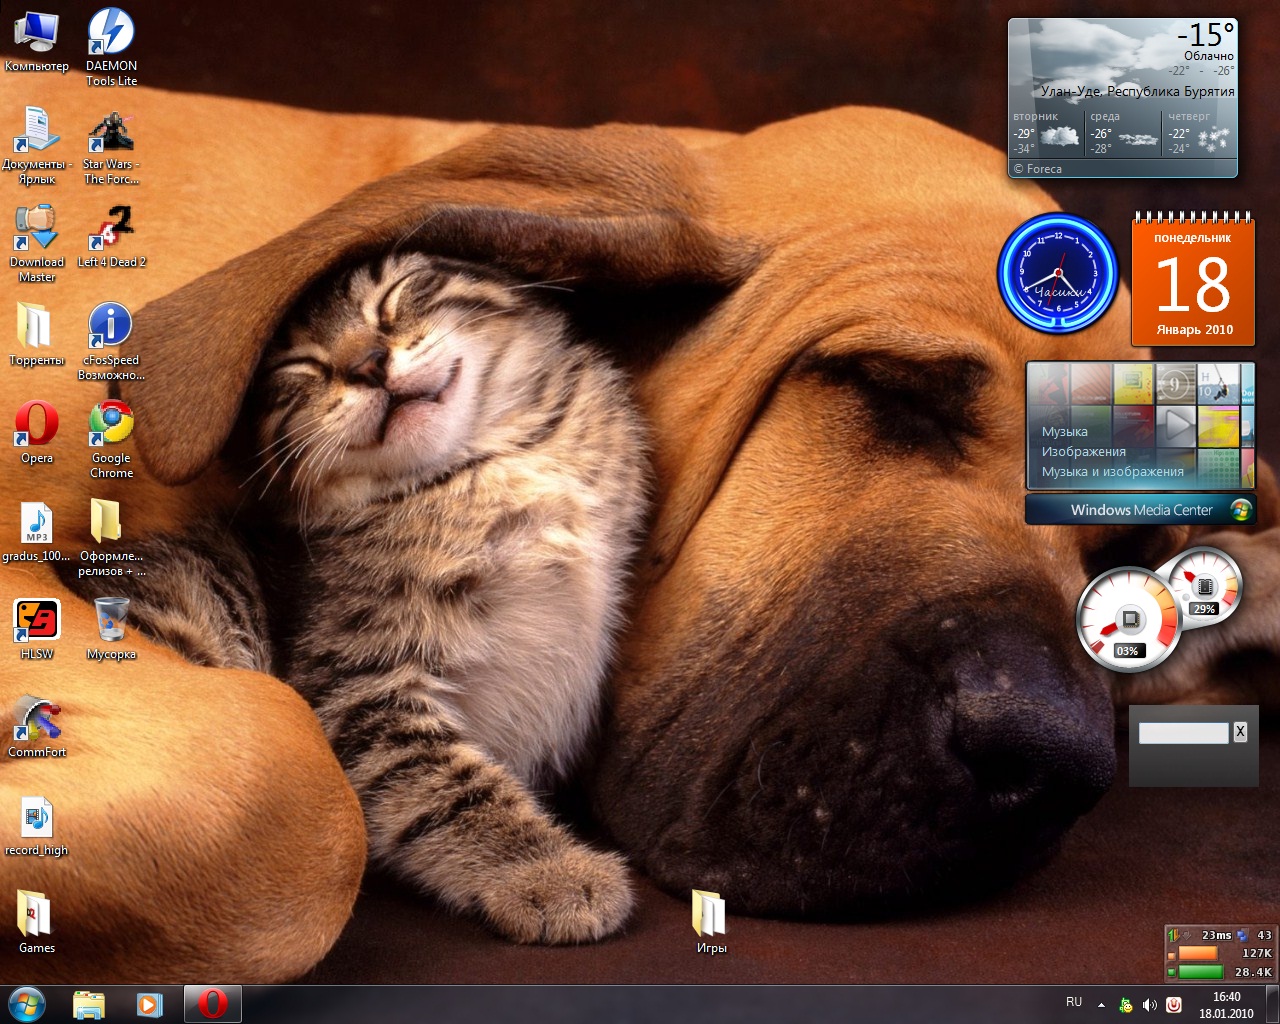Click the volume speaker tray icon
The height and width of the screenshot is (1024, 1280).
tap(1150, 1005)
